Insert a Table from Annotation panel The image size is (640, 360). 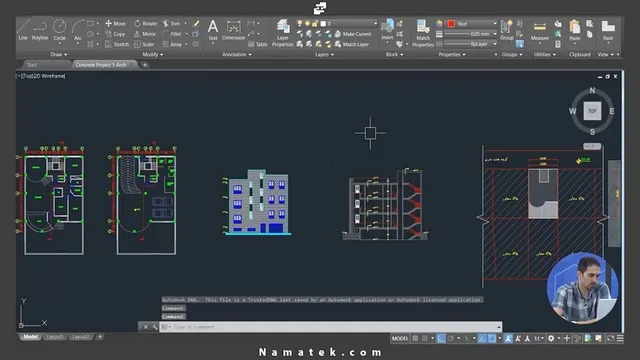tap(258, 44)
